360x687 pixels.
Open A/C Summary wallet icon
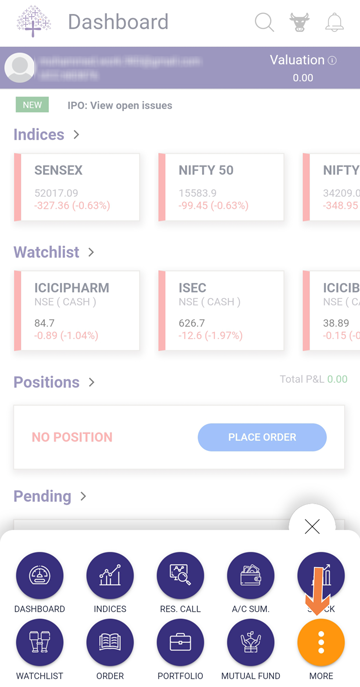point(251,576)
